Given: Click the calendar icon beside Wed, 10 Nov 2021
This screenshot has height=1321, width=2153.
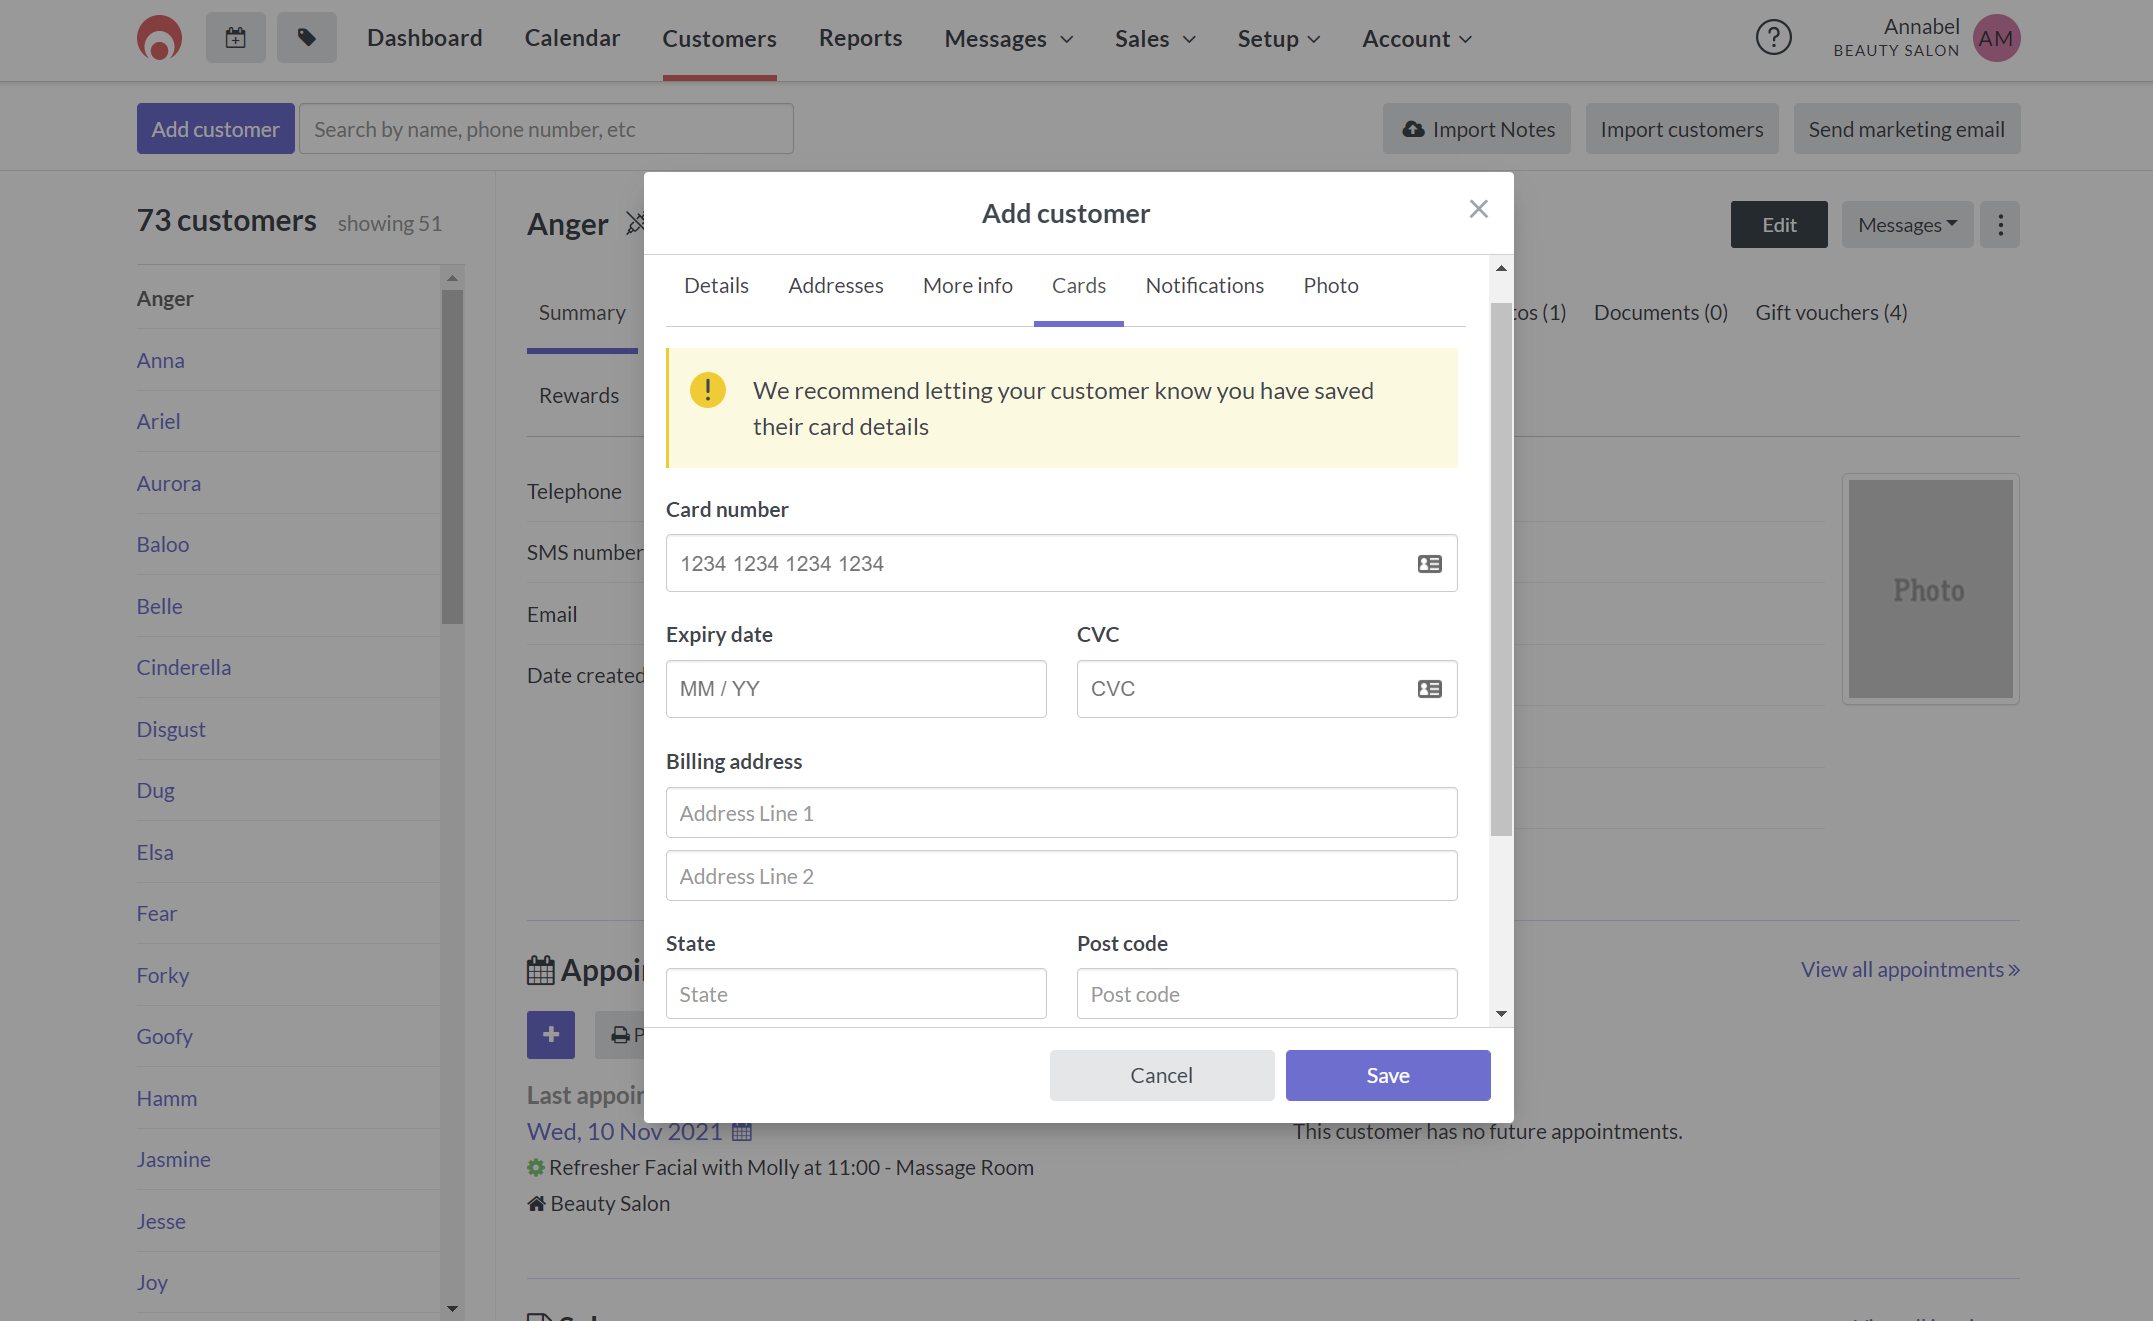Looking at the screenshot, I should pos(742,1132).
